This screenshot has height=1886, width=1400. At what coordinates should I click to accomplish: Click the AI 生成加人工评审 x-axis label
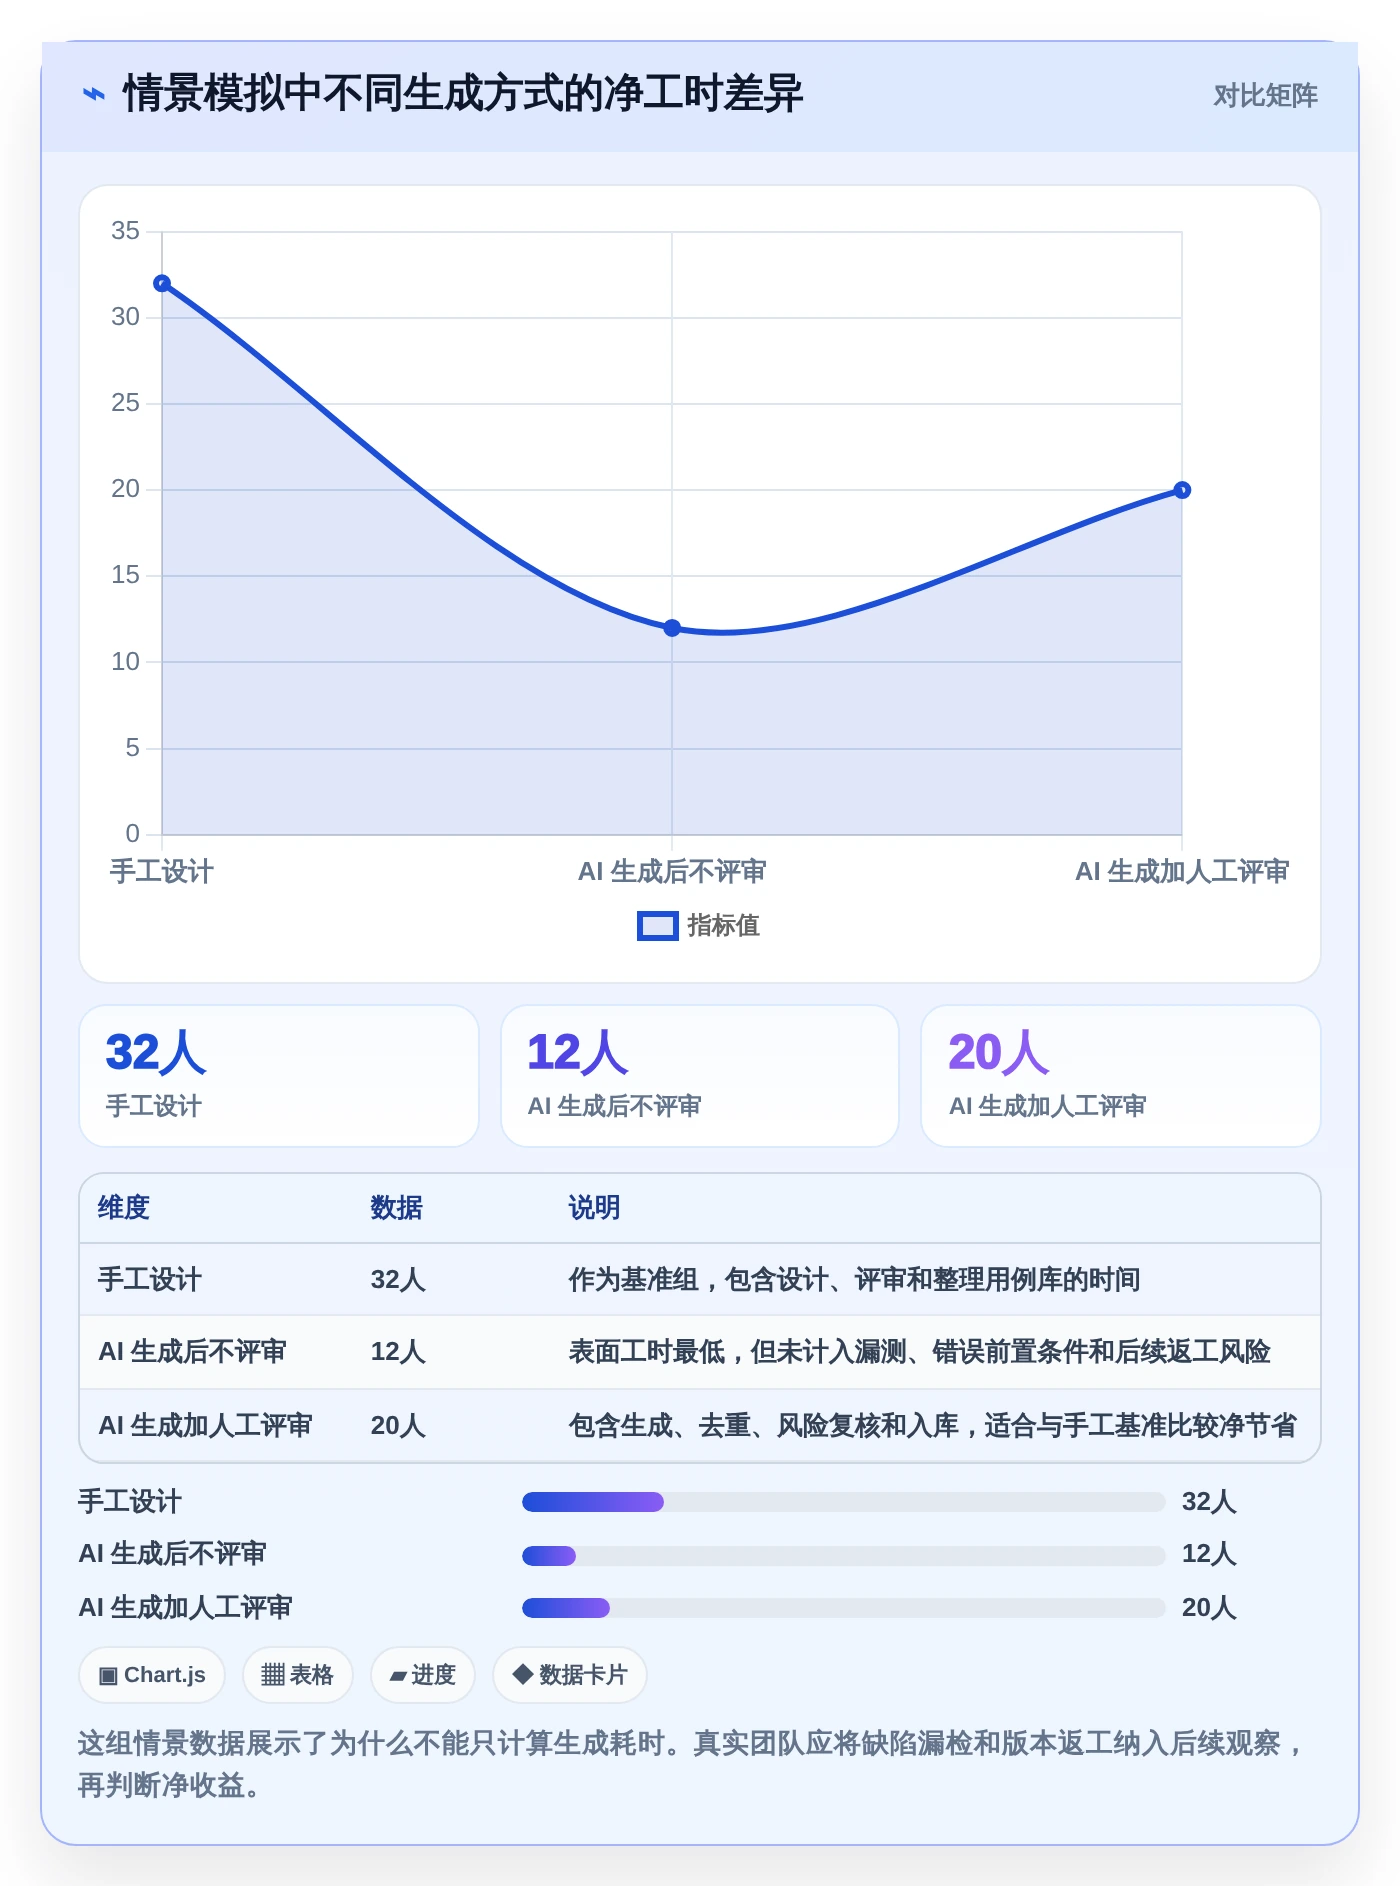1182,872
